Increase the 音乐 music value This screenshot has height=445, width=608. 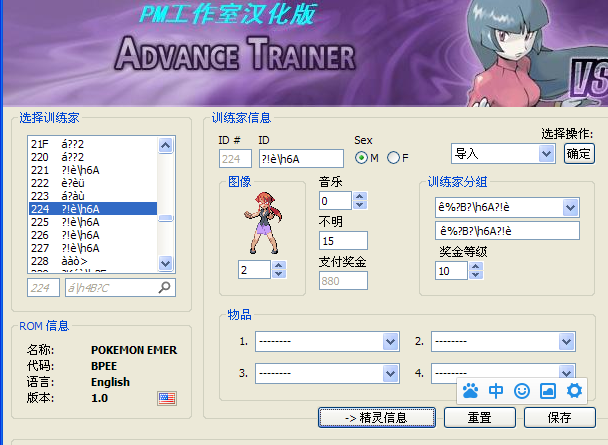click(x=360, y=197)
